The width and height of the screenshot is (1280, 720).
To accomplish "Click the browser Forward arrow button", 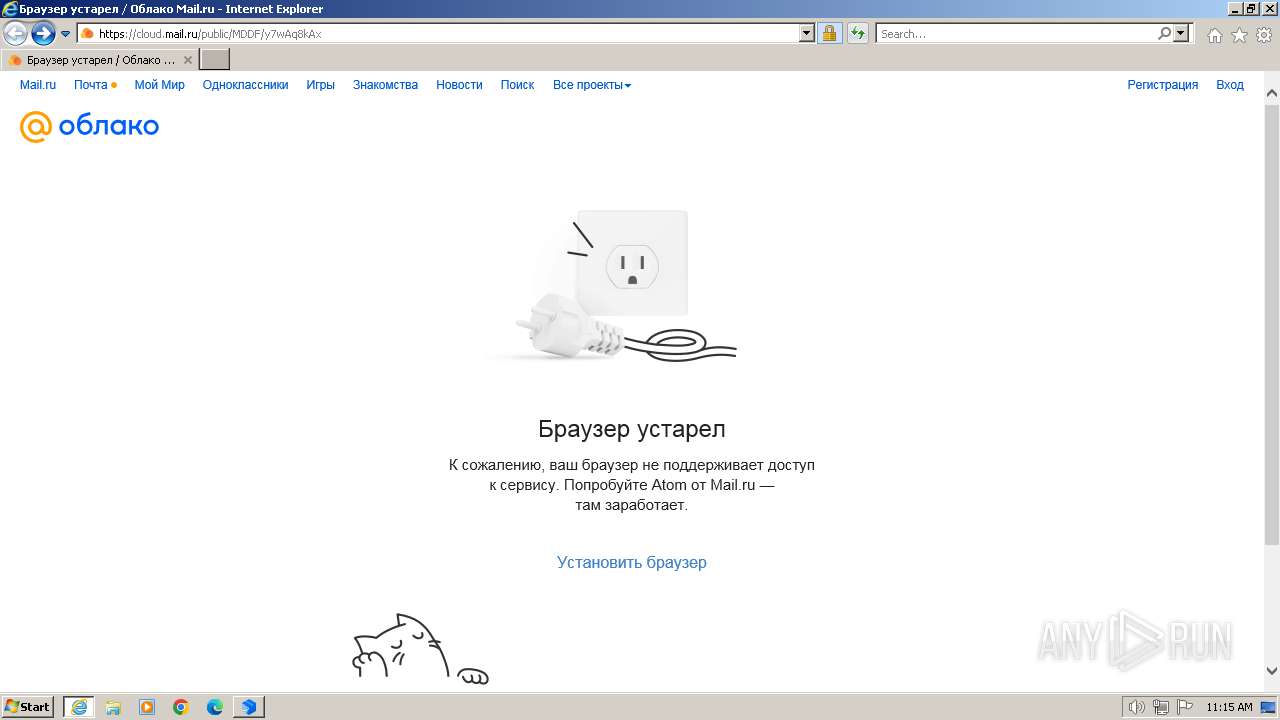I will [43, 34].
